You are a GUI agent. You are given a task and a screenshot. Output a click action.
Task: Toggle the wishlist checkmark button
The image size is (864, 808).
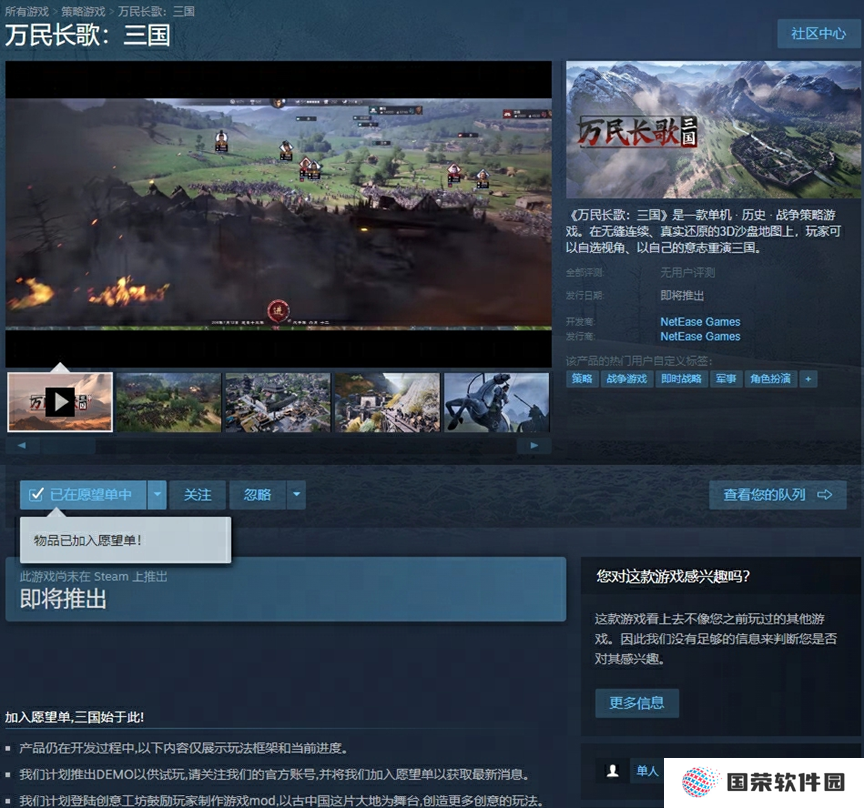(83, 494)
